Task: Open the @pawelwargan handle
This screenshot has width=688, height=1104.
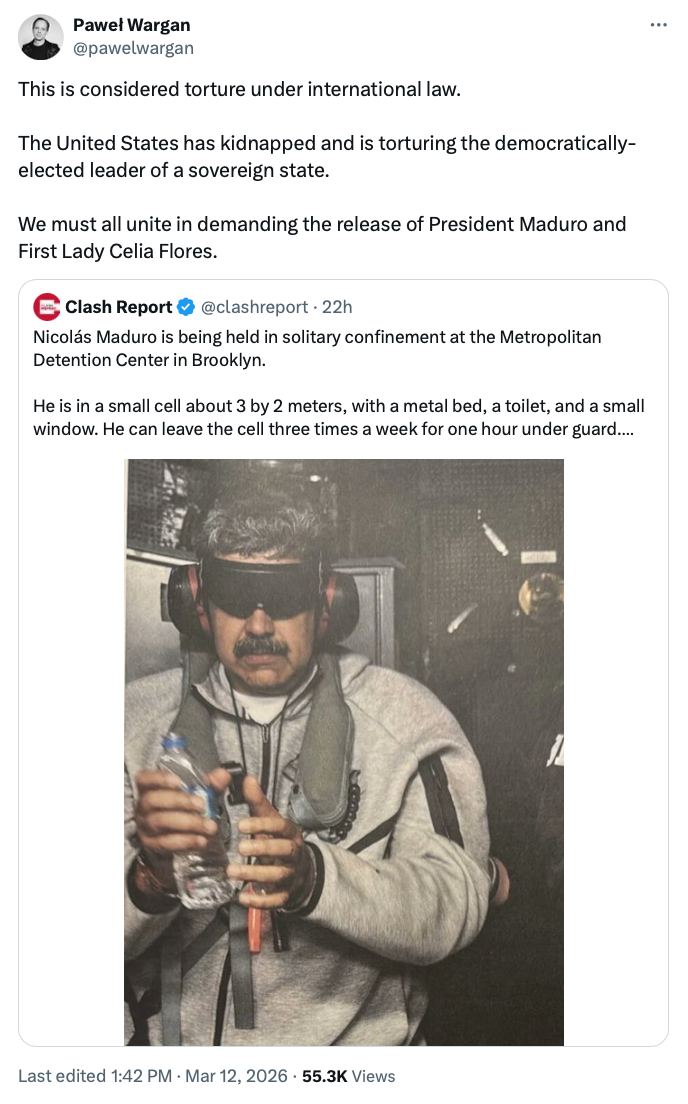Action: (133, 48)
